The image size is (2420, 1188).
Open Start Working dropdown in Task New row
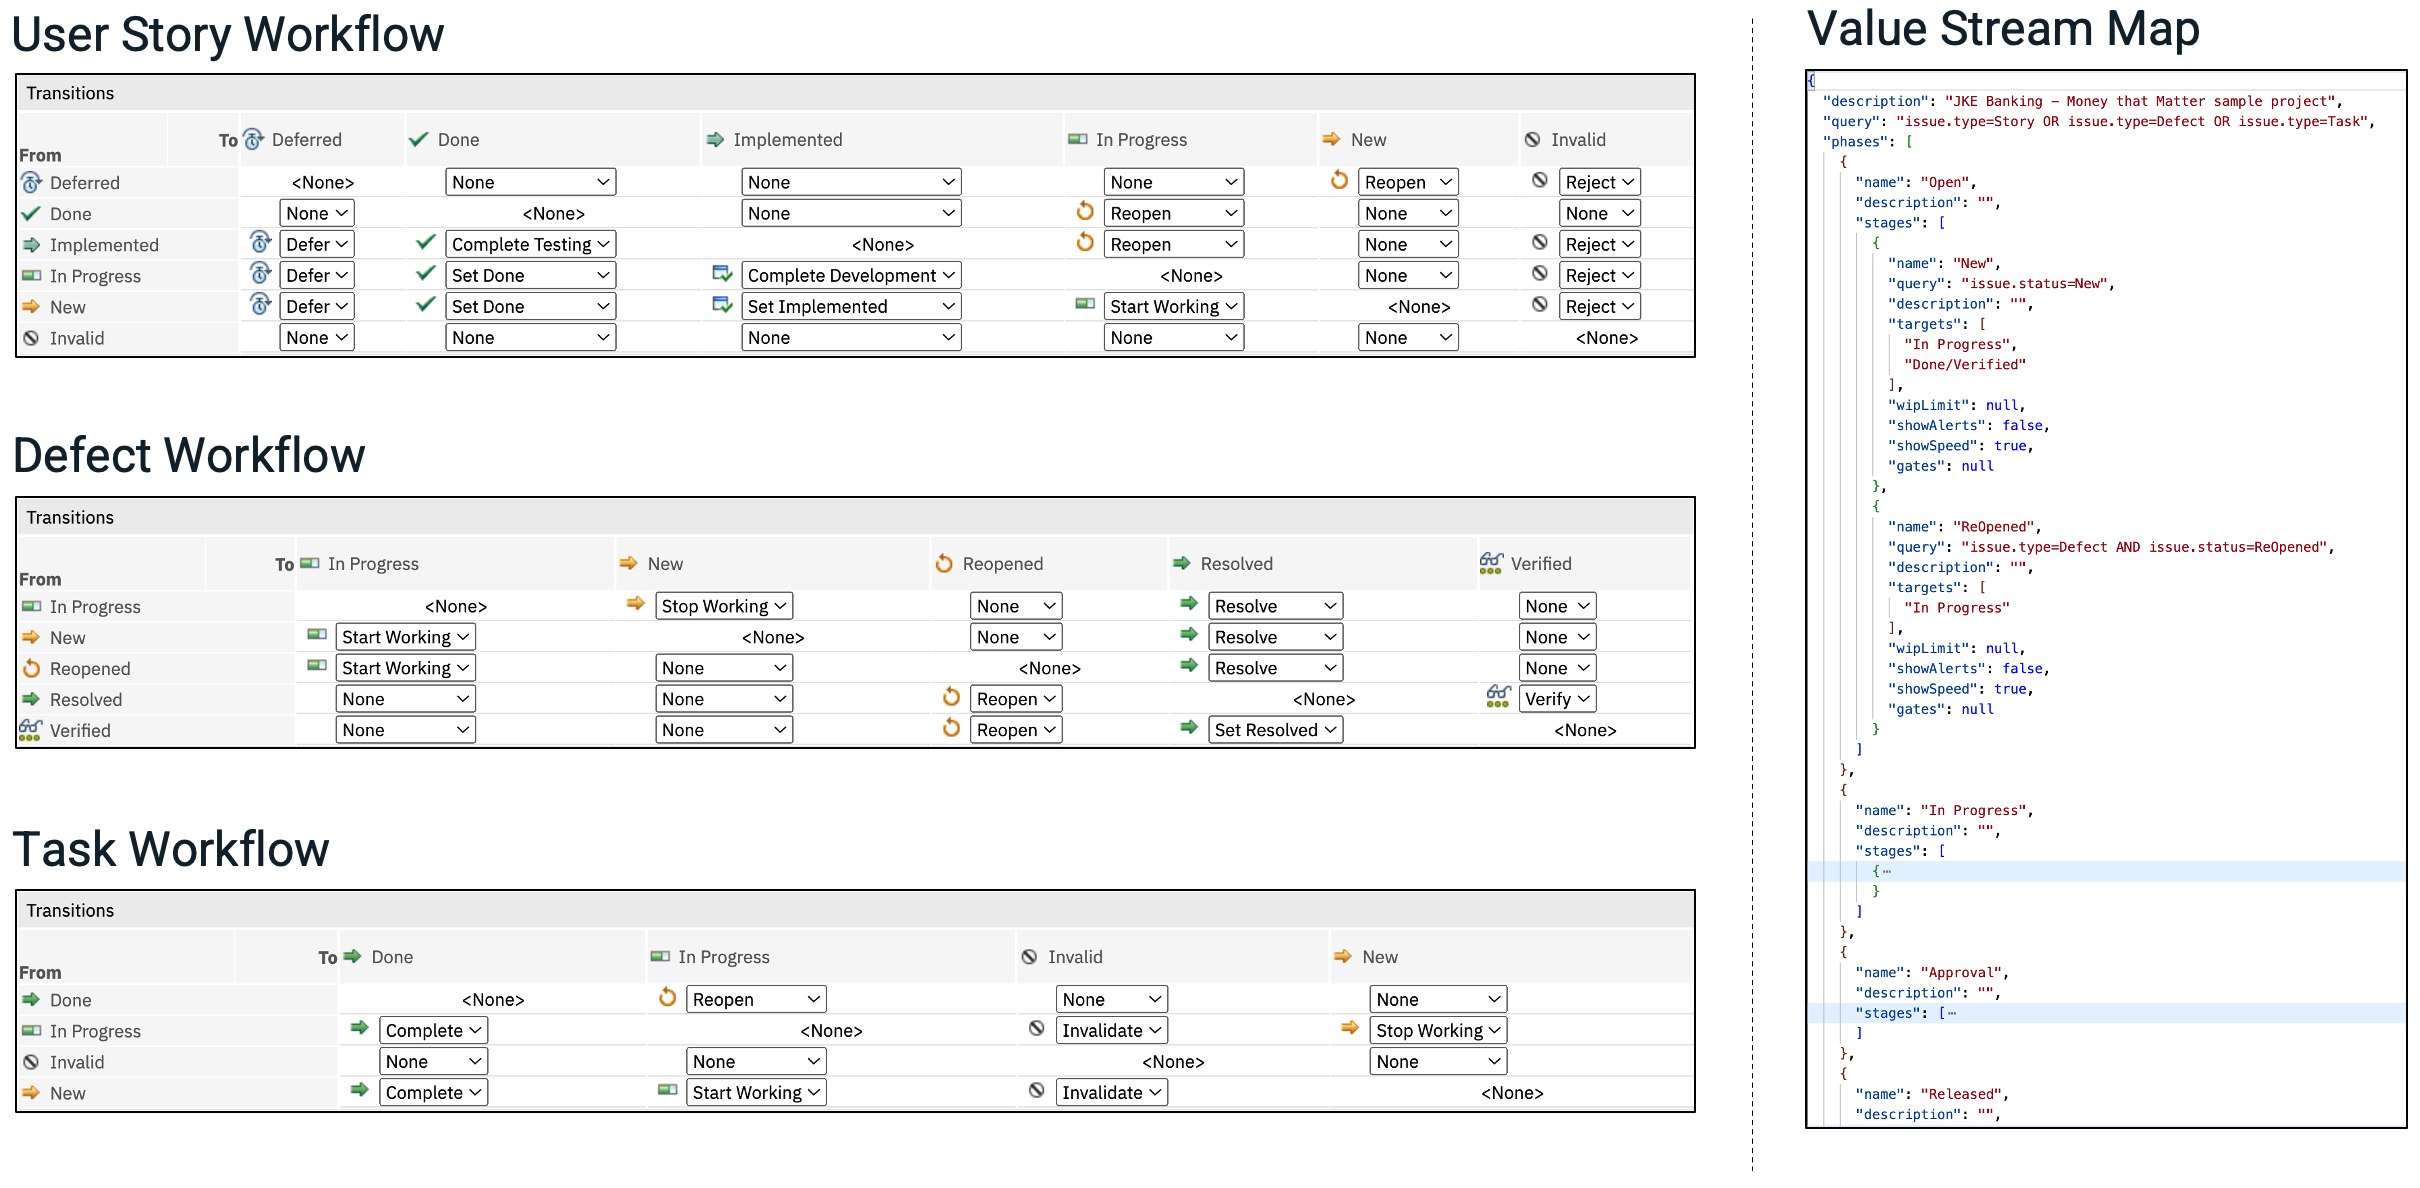(x=756, y=1092)
